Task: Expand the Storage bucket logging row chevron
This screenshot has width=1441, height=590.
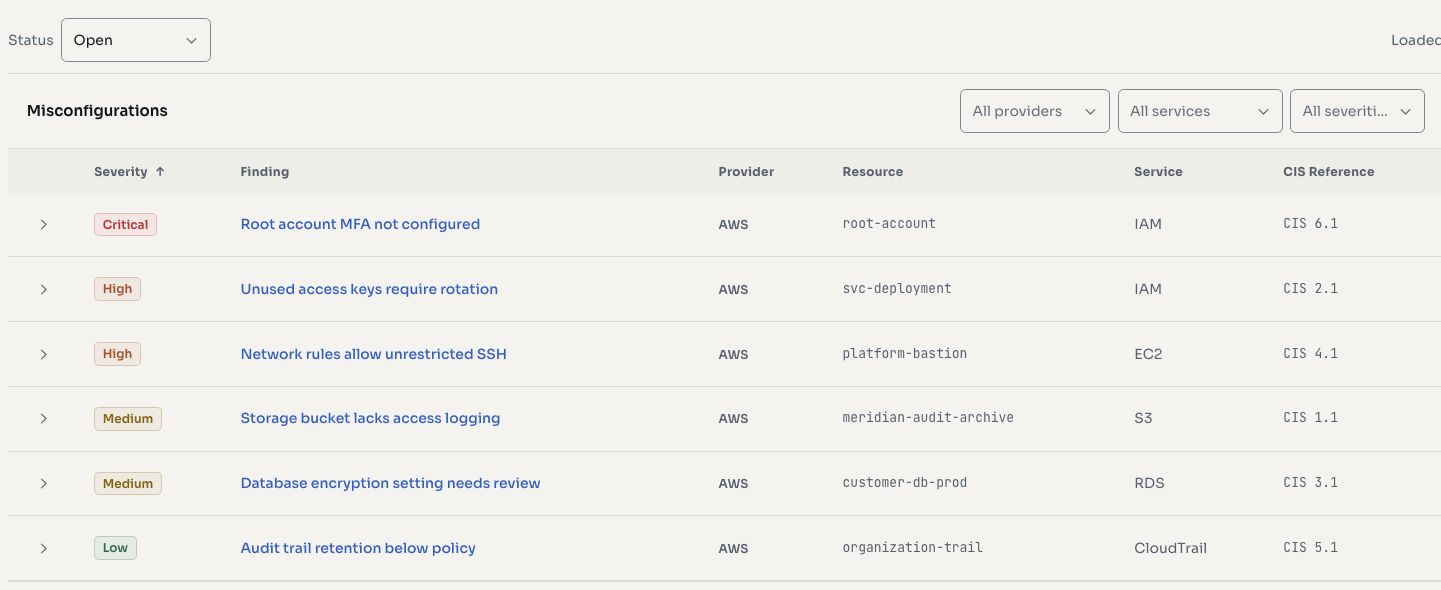Action: click(43, 418)
